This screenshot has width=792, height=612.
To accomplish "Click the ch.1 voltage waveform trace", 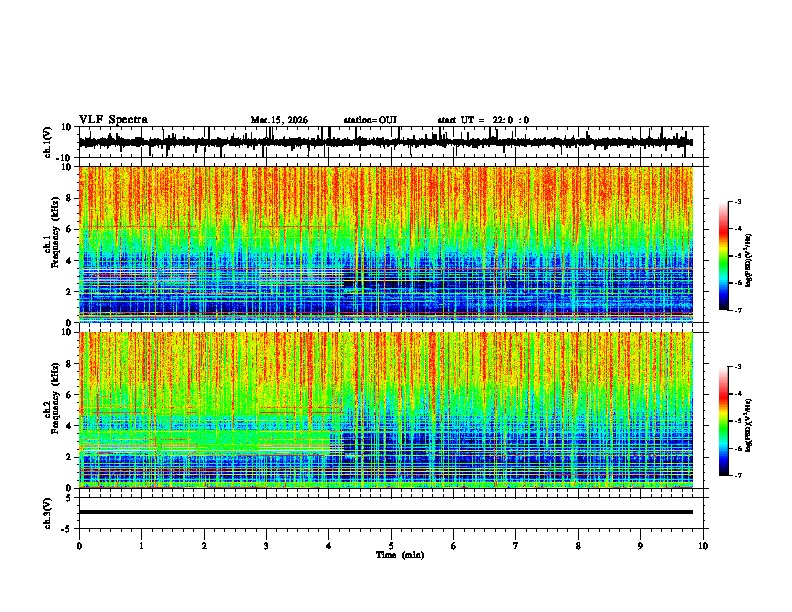I will (x=385, y=142).
